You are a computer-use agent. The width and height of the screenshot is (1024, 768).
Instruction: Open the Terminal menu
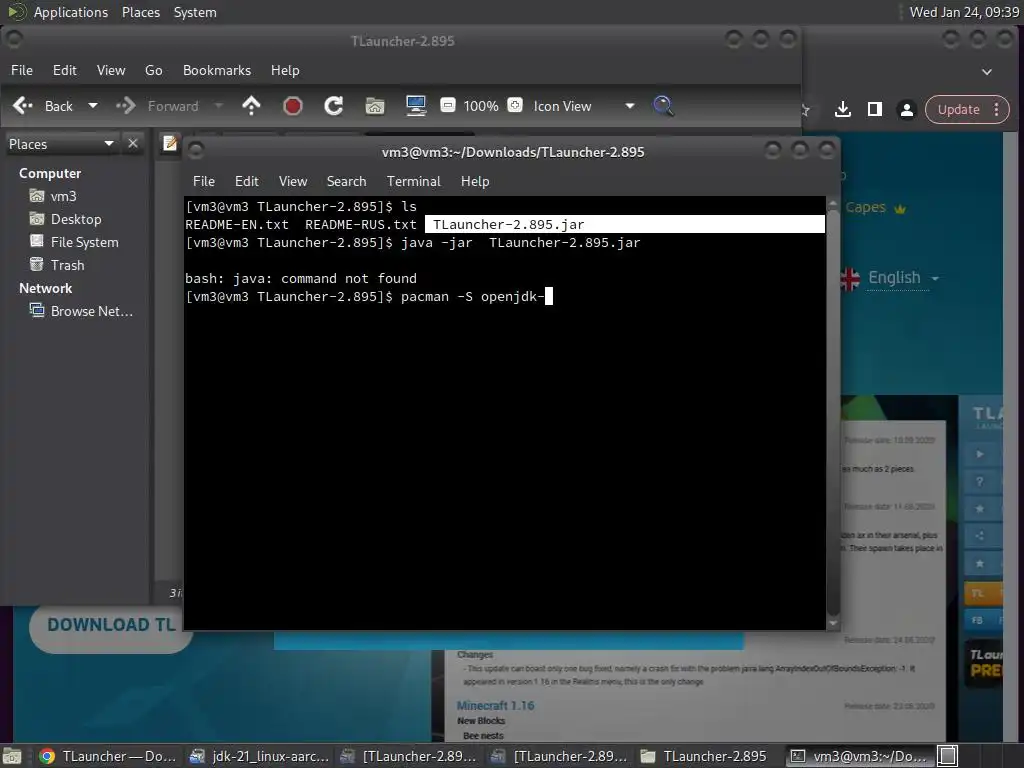tap(413, 181)
